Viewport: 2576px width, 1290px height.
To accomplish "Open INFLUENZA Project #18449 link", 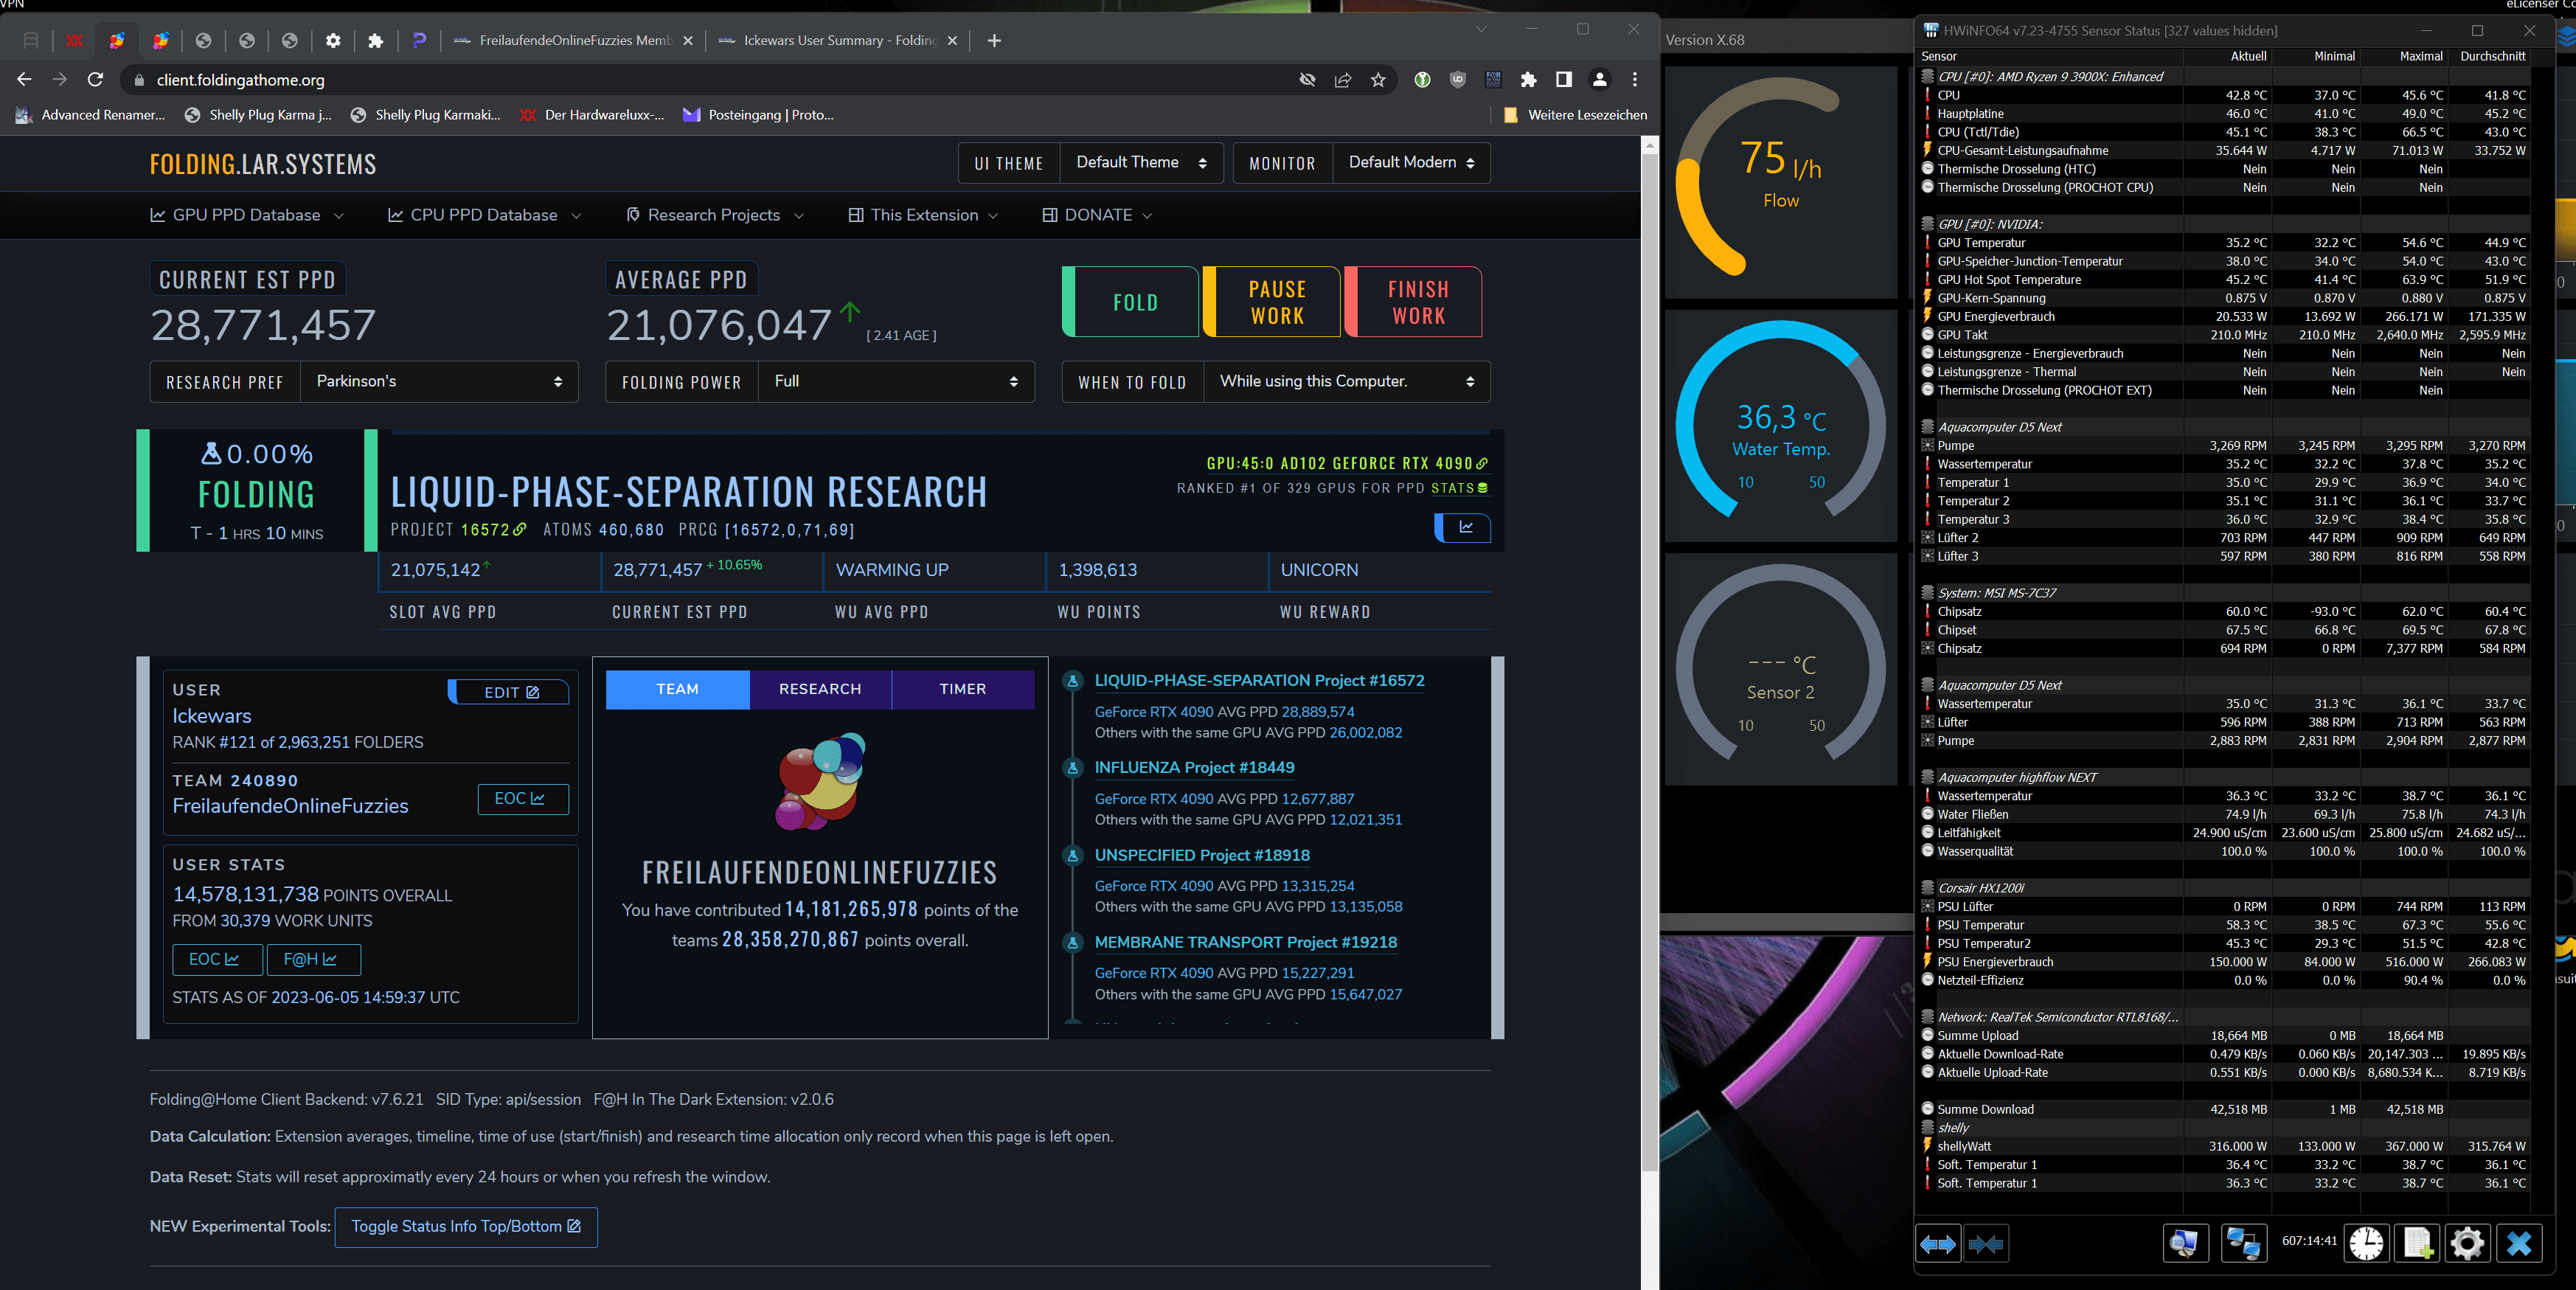I will 1194,768.
